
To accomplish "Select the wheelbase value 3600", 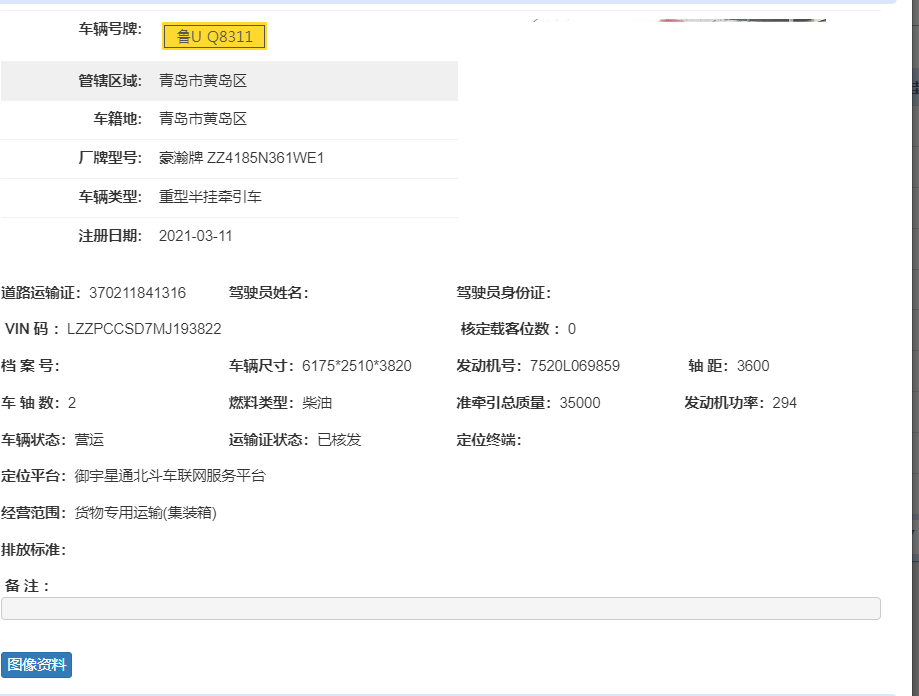I will 753,366.
